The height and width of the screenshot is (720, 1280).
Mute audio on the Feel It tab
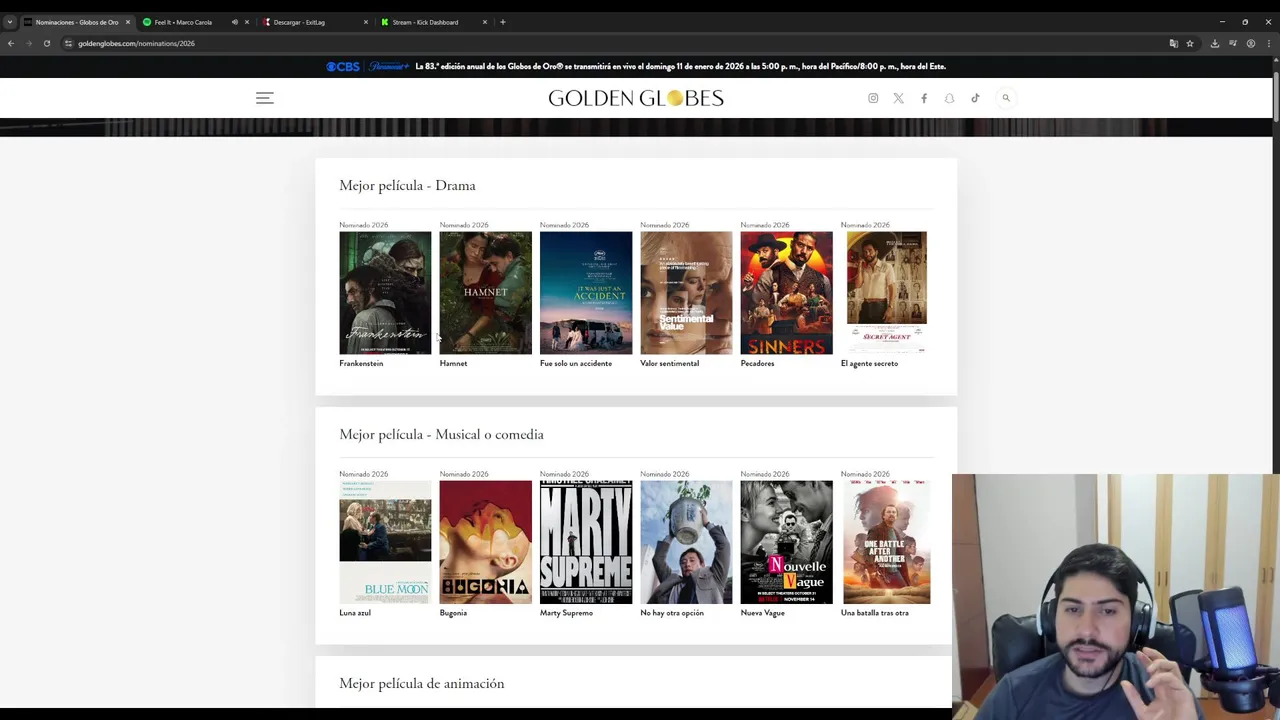pos(235,22)
